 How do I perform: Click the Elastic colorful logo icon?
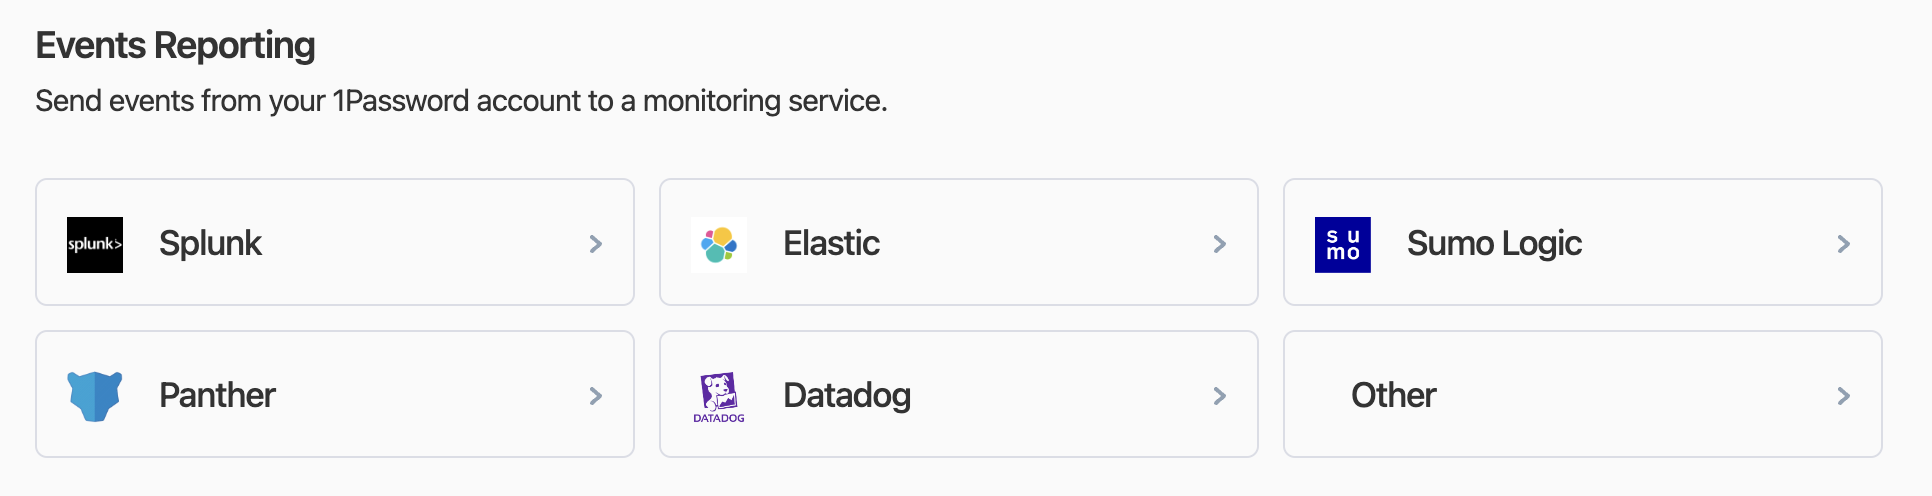point(719,244)
